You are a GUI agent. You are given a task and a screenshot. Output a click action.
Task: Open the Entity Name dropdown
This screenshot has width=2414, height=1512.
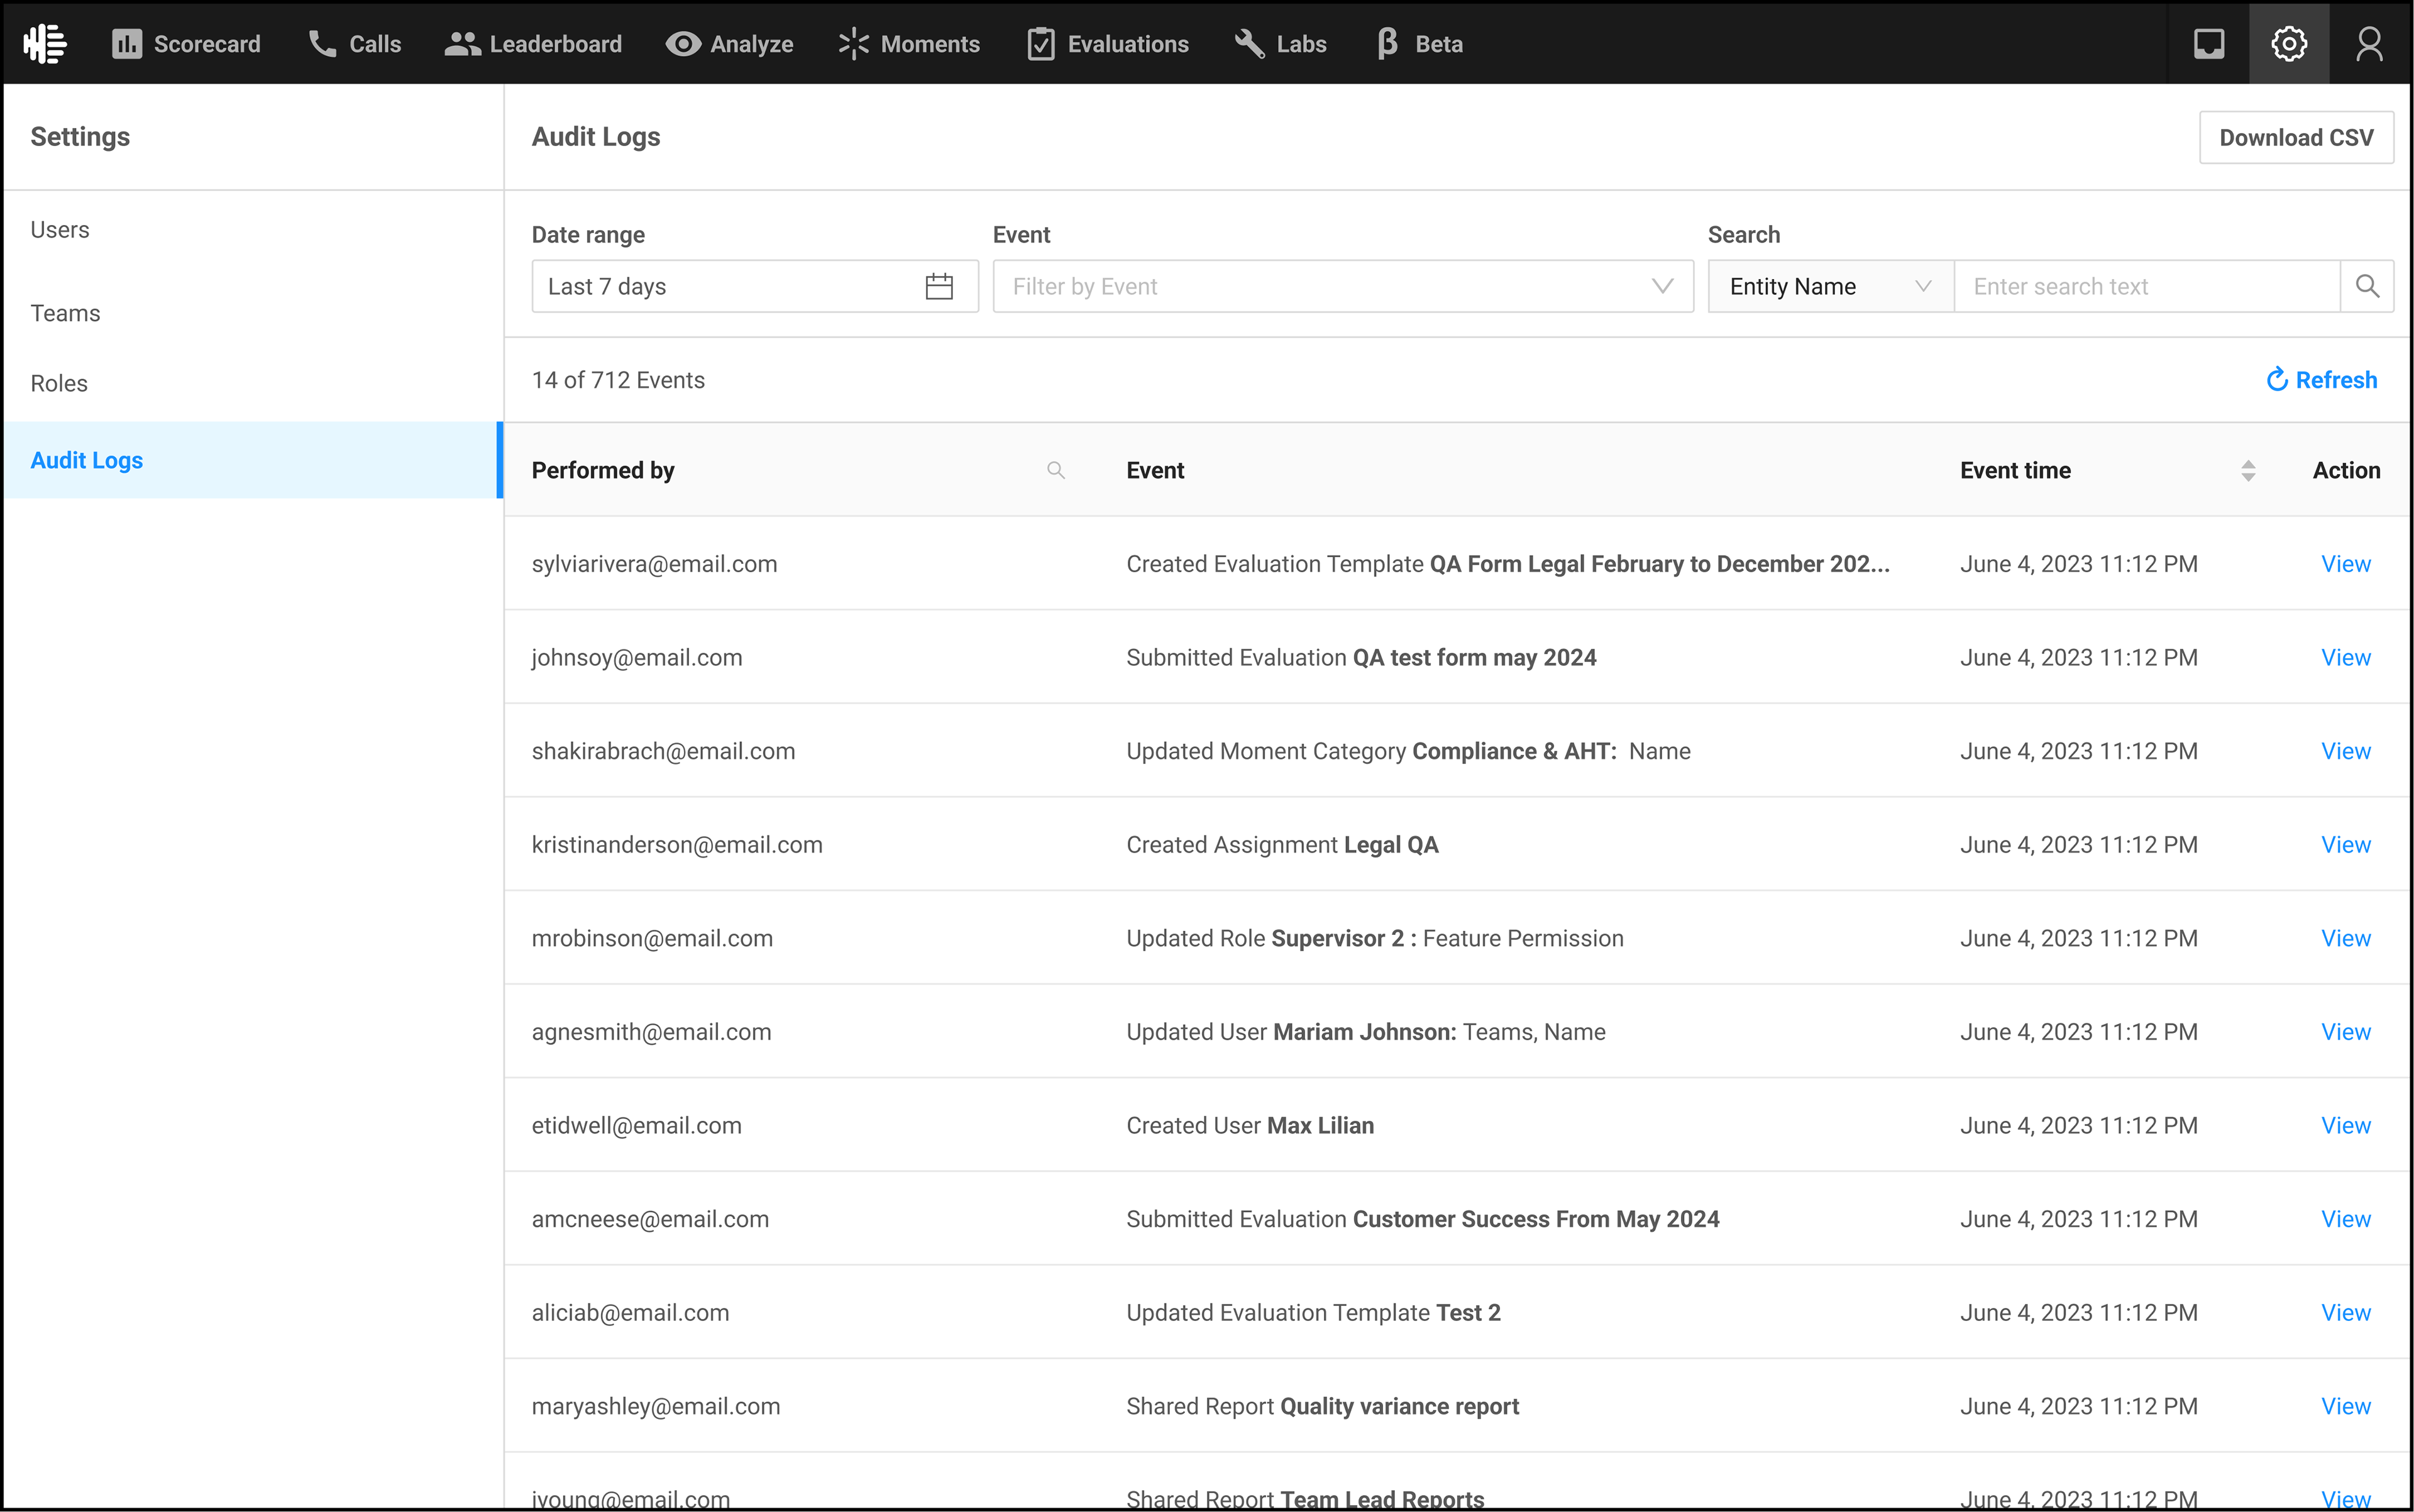[x=1829, y=287]
